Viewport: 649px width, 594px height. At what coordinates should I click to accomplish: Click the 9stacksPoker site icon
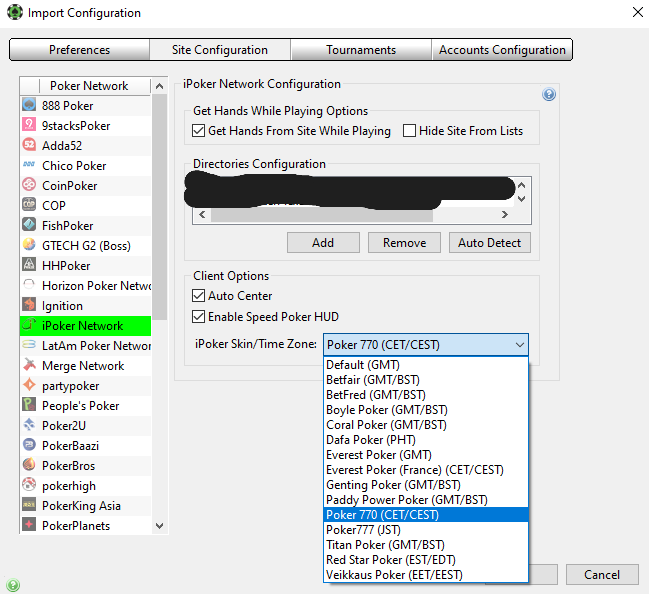pyautogui.click(x=29, y=125)
